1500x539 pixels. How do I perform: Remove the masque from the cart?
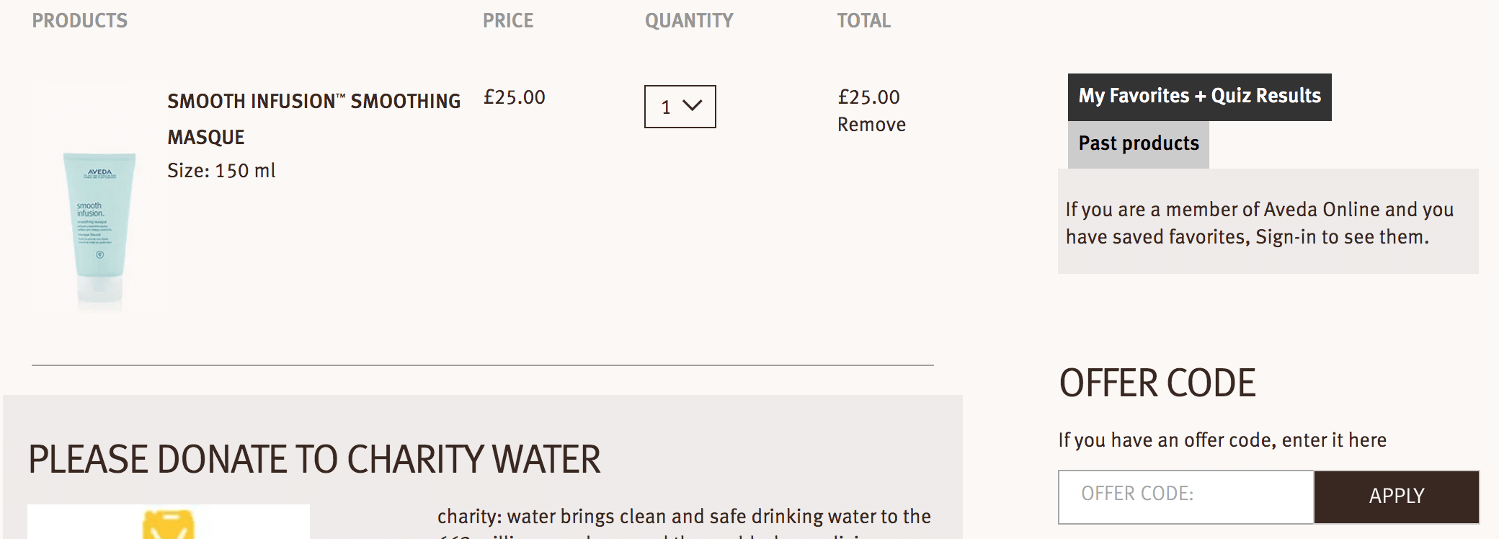[872, 125]
